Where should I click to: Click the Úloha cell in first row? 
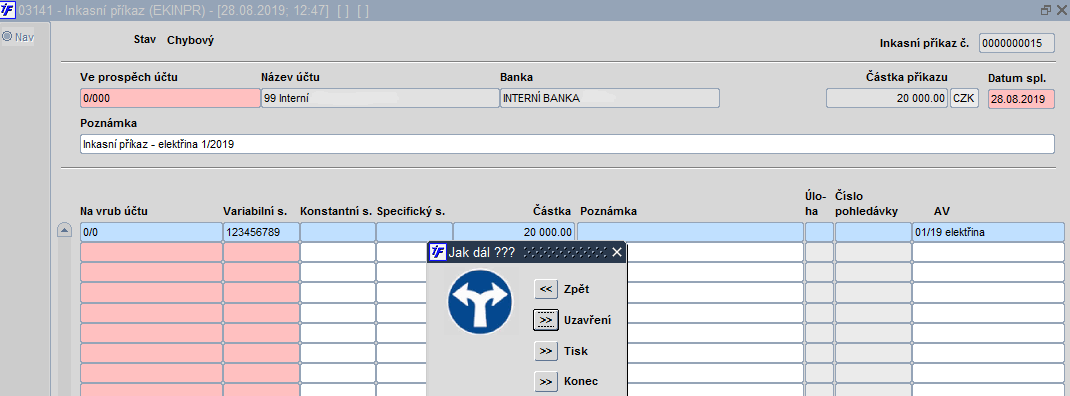point(819,232)
